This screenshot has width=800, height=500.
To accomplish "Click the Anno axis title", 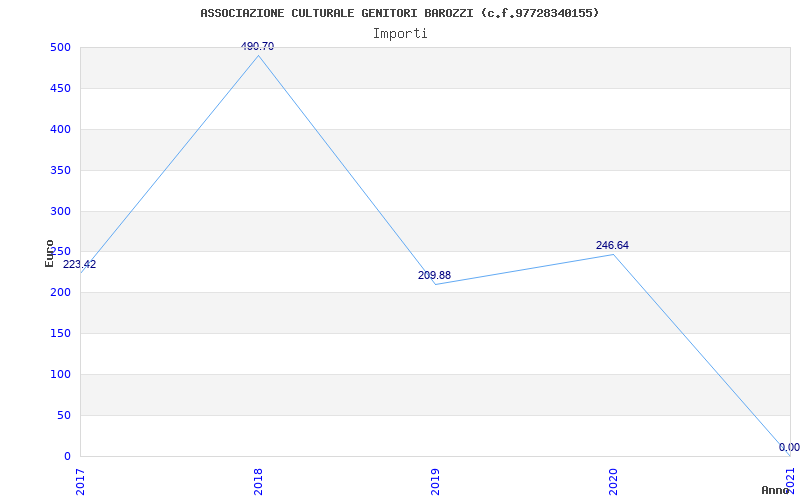I will 776,490.
